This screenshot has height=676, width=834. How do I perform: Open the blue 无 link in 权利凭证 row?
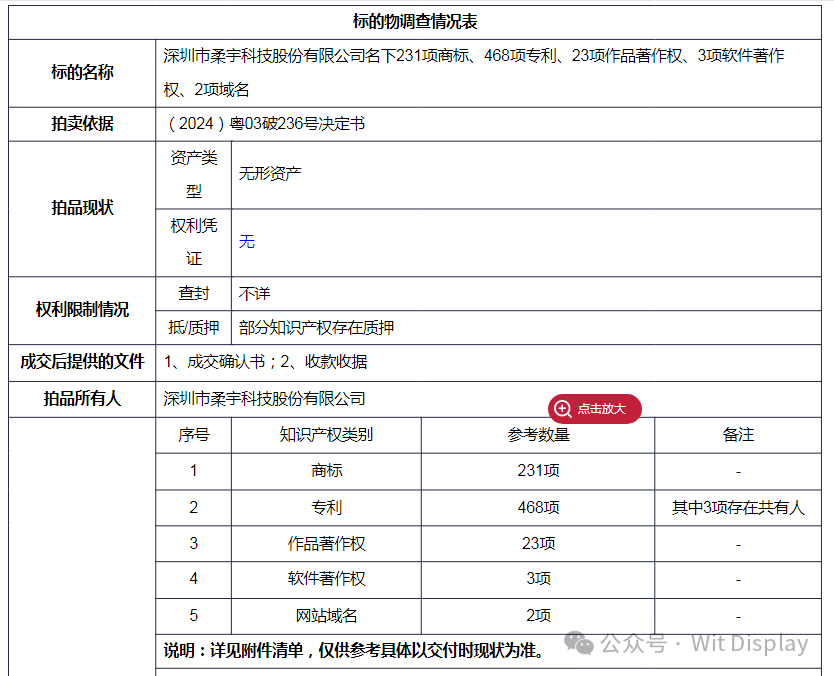tap(247, 241)
